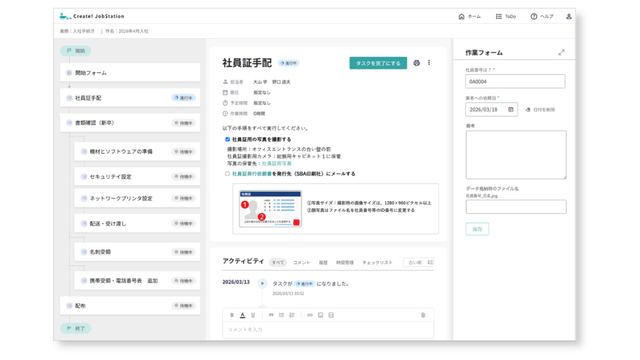640x360 pixels.
Task: Apply underline in the comment editor
Action: click(253, 315)
